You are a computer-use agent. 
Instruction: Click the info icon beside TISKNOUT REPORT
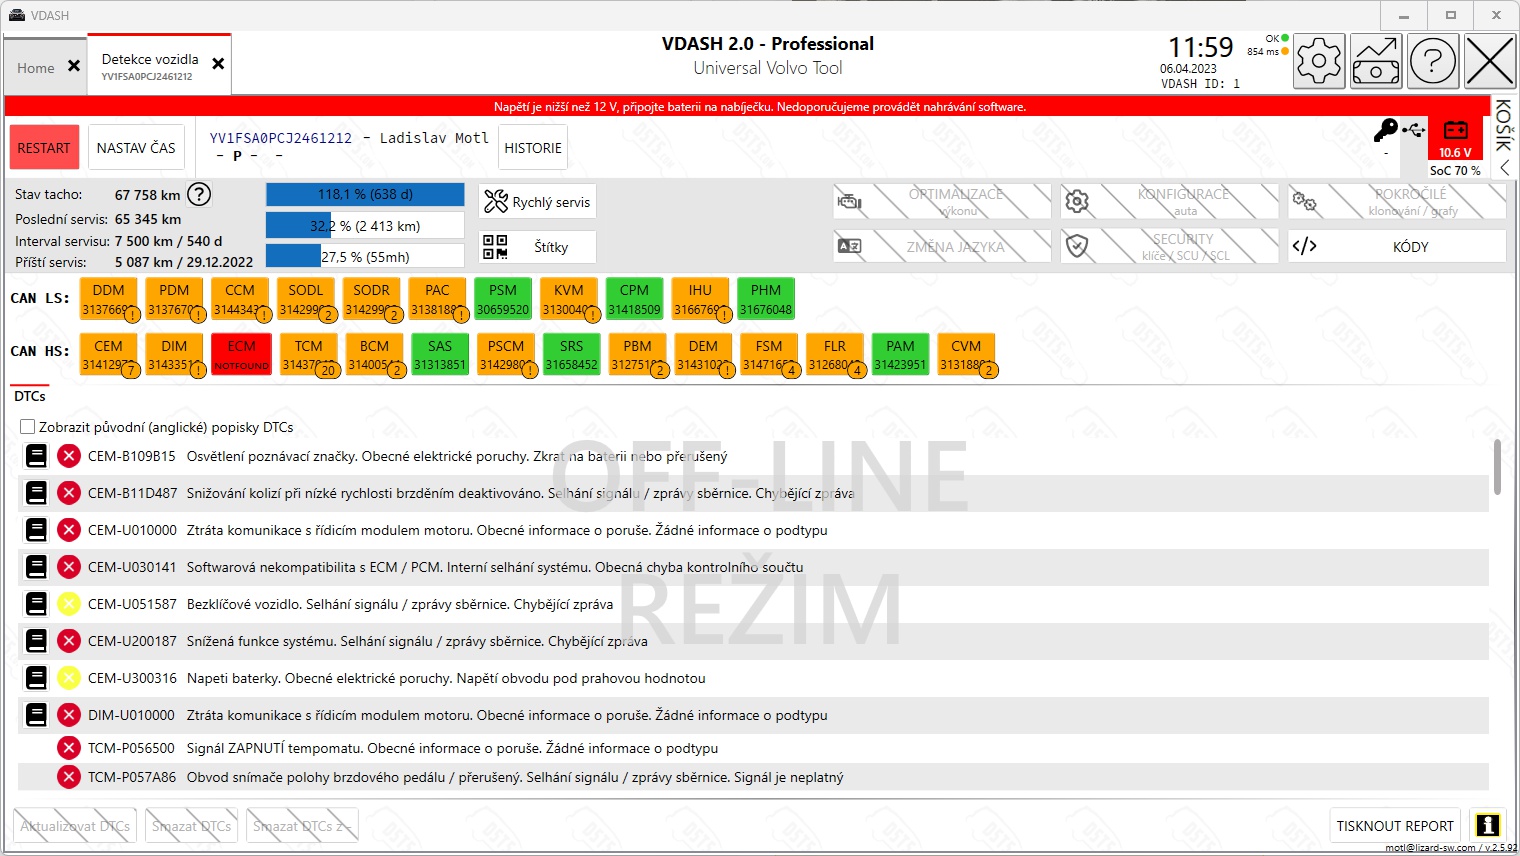(x=1488, y=825)
